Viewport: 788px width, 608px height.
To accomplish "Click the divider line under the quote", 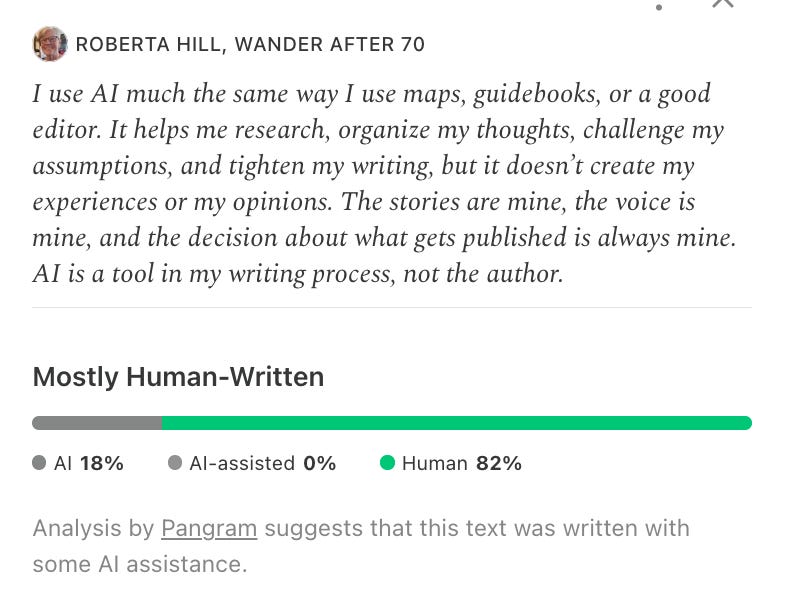I will click(x=392, y=307).
